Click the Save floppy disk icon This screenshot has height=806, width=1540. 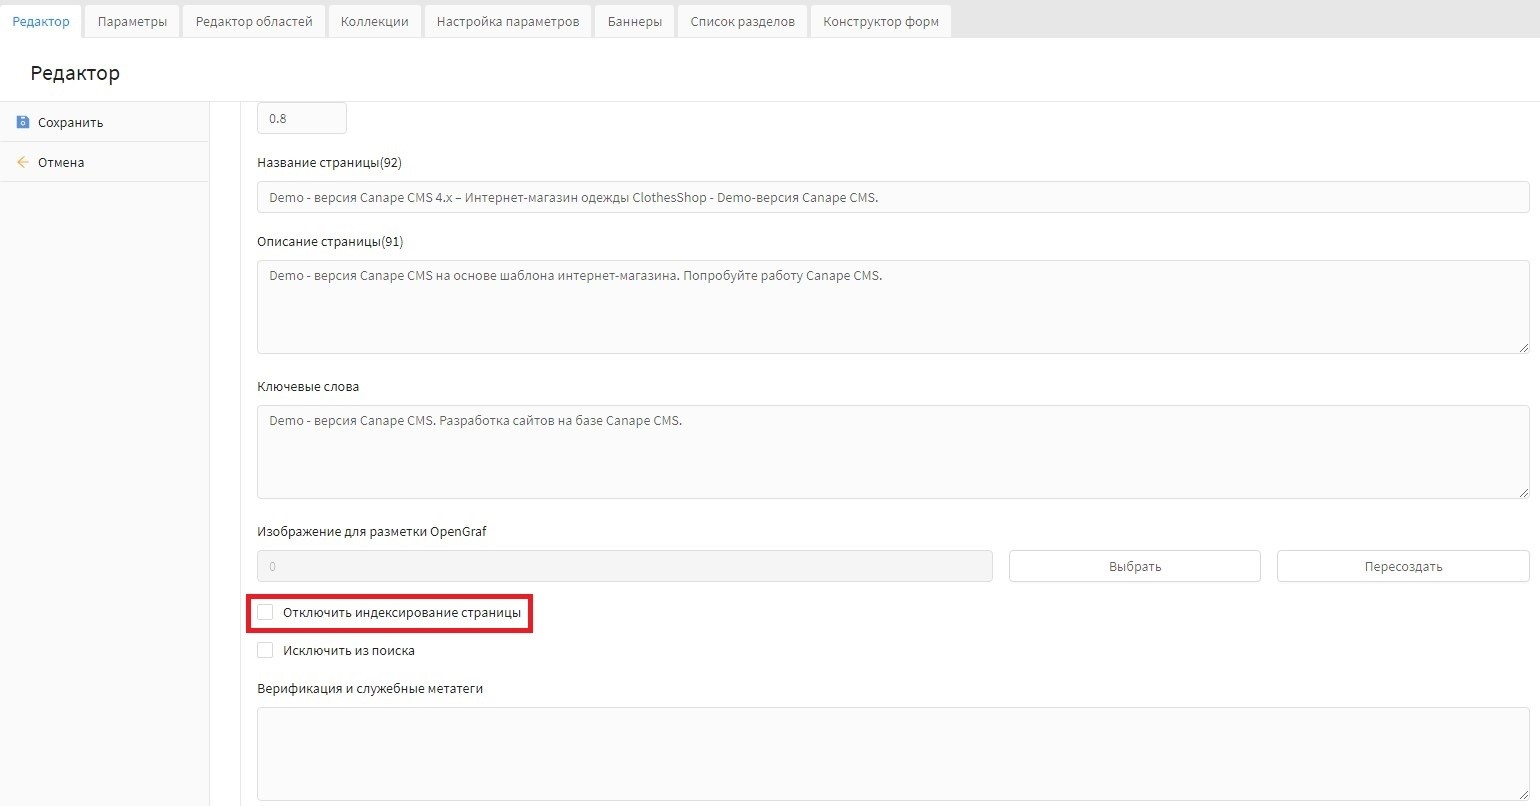pos(23,122)
